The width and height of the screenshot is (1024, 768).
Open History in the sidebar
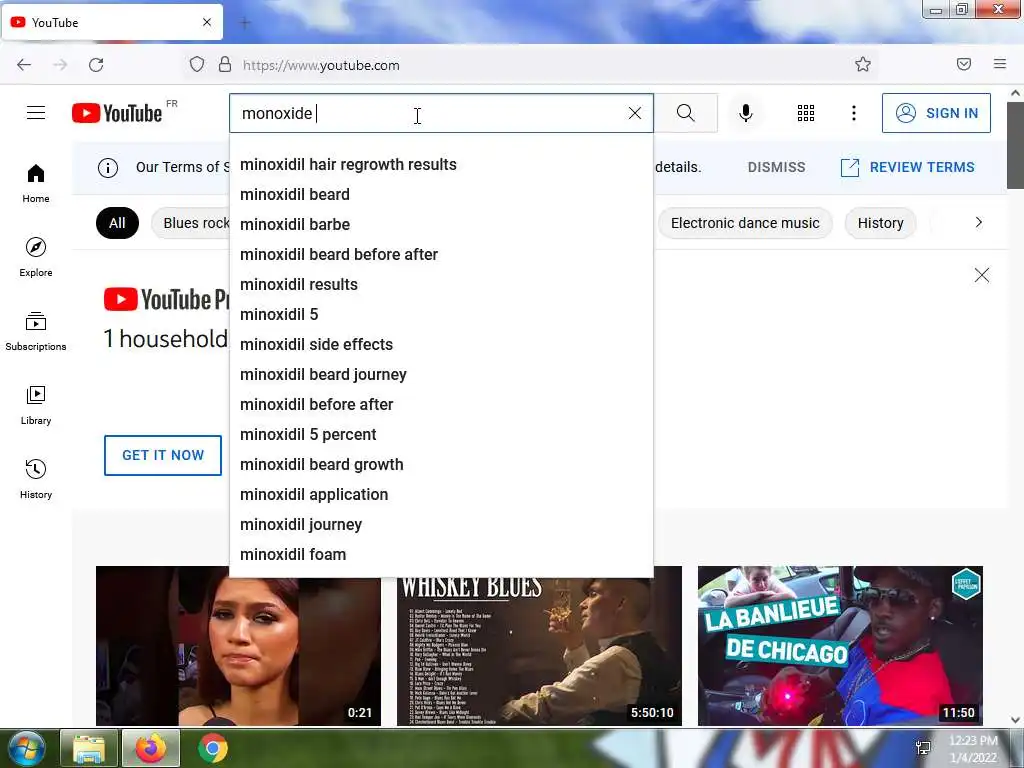click(x=36, y=479)
